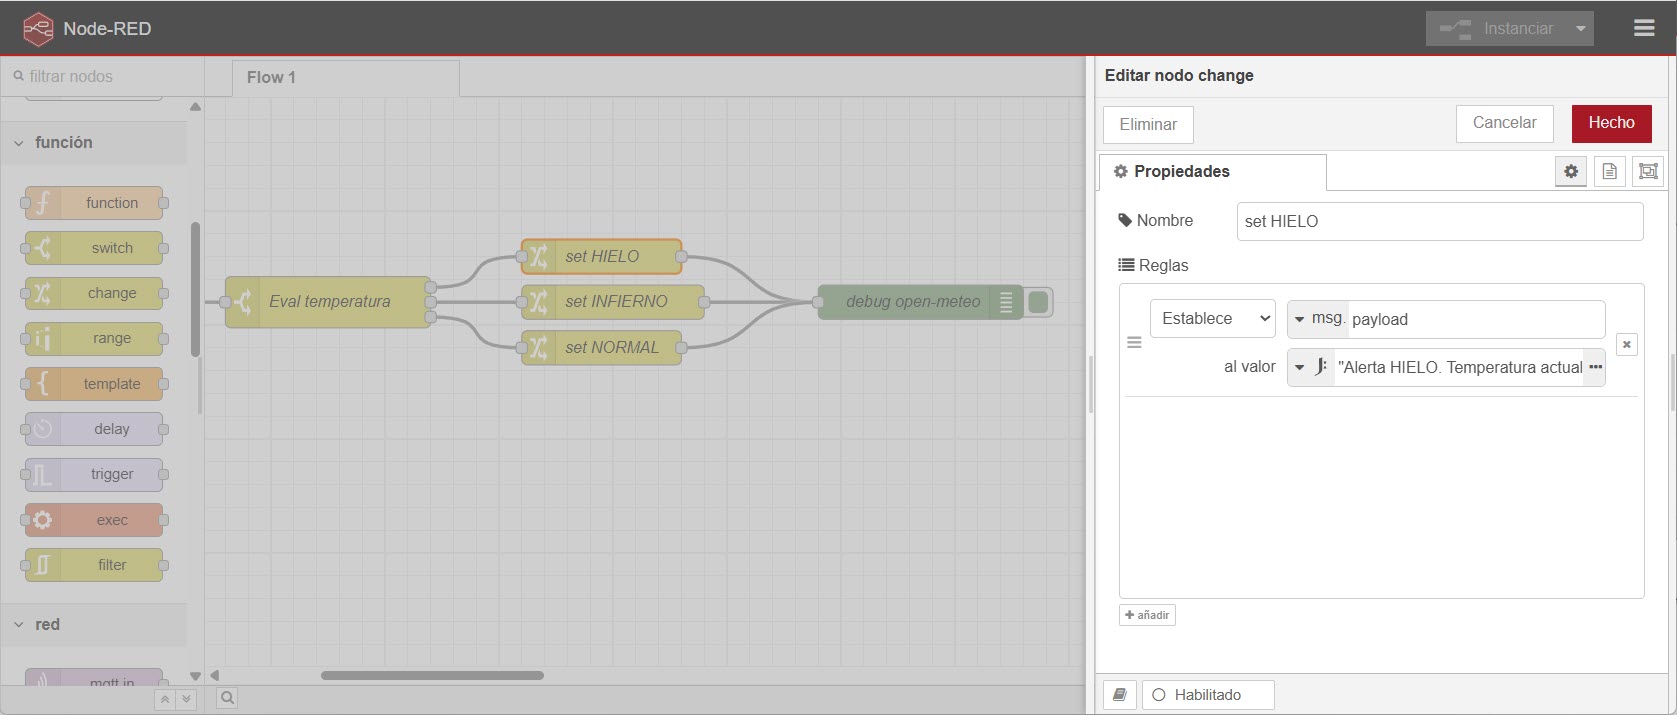Select the delay node in palette

coord(94,429)
